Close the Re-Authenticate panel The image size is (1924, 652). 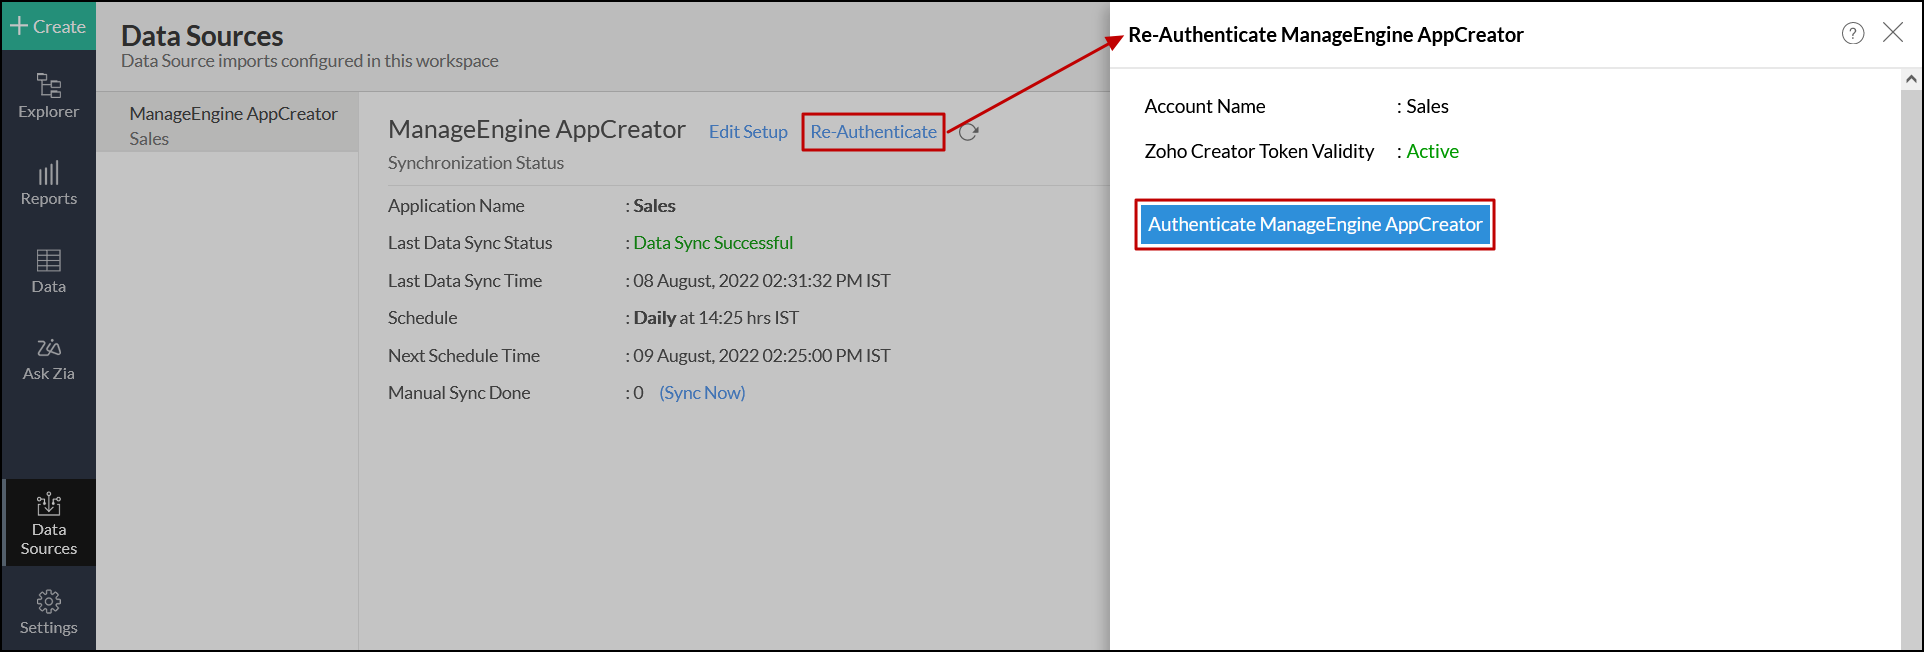(1893, 32)
